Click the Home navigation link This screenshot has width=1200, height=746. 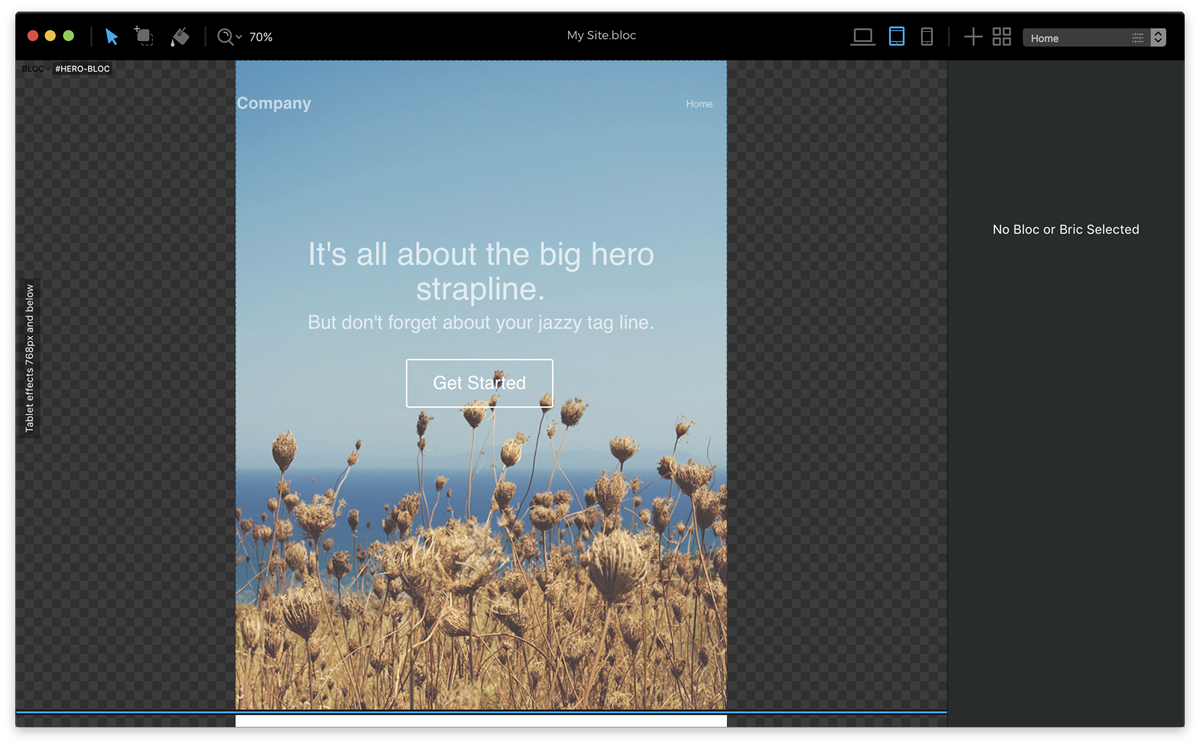(x=699, y=104)
